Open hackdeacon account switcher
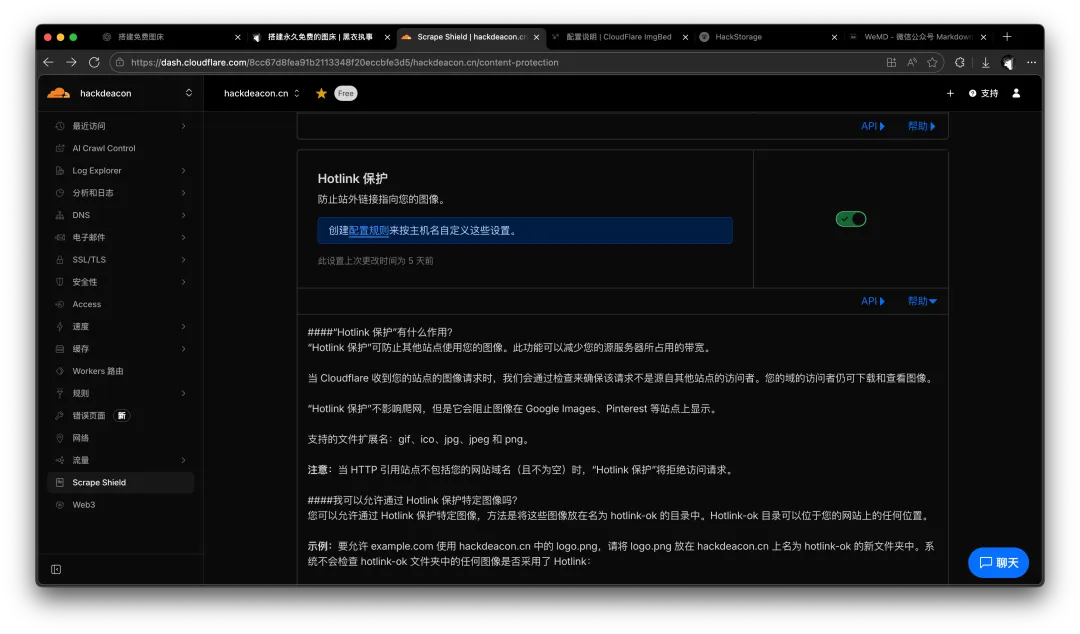The height and width of the screenshot is (634, 1080). pos(189,93)
